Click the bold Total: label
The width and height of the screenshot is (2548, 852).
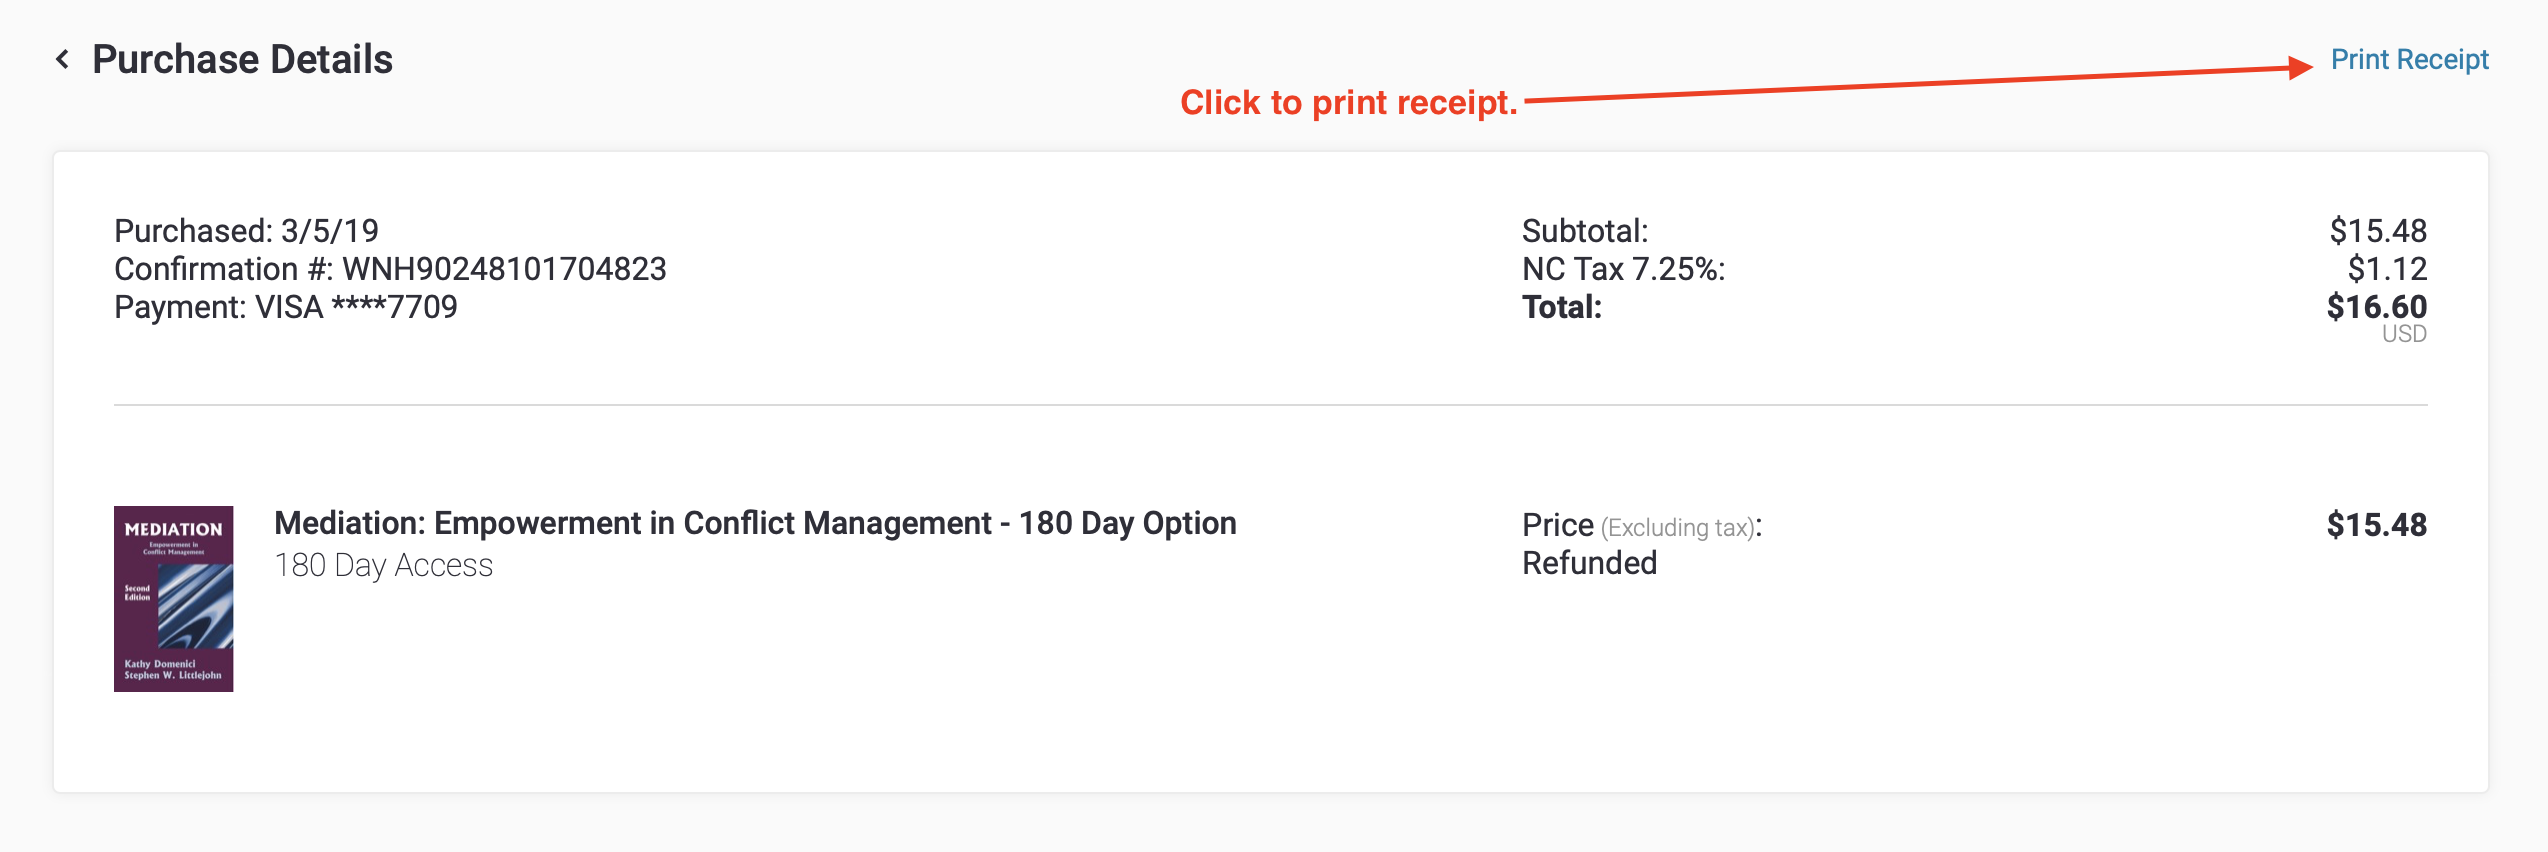tap(1562, 307)
